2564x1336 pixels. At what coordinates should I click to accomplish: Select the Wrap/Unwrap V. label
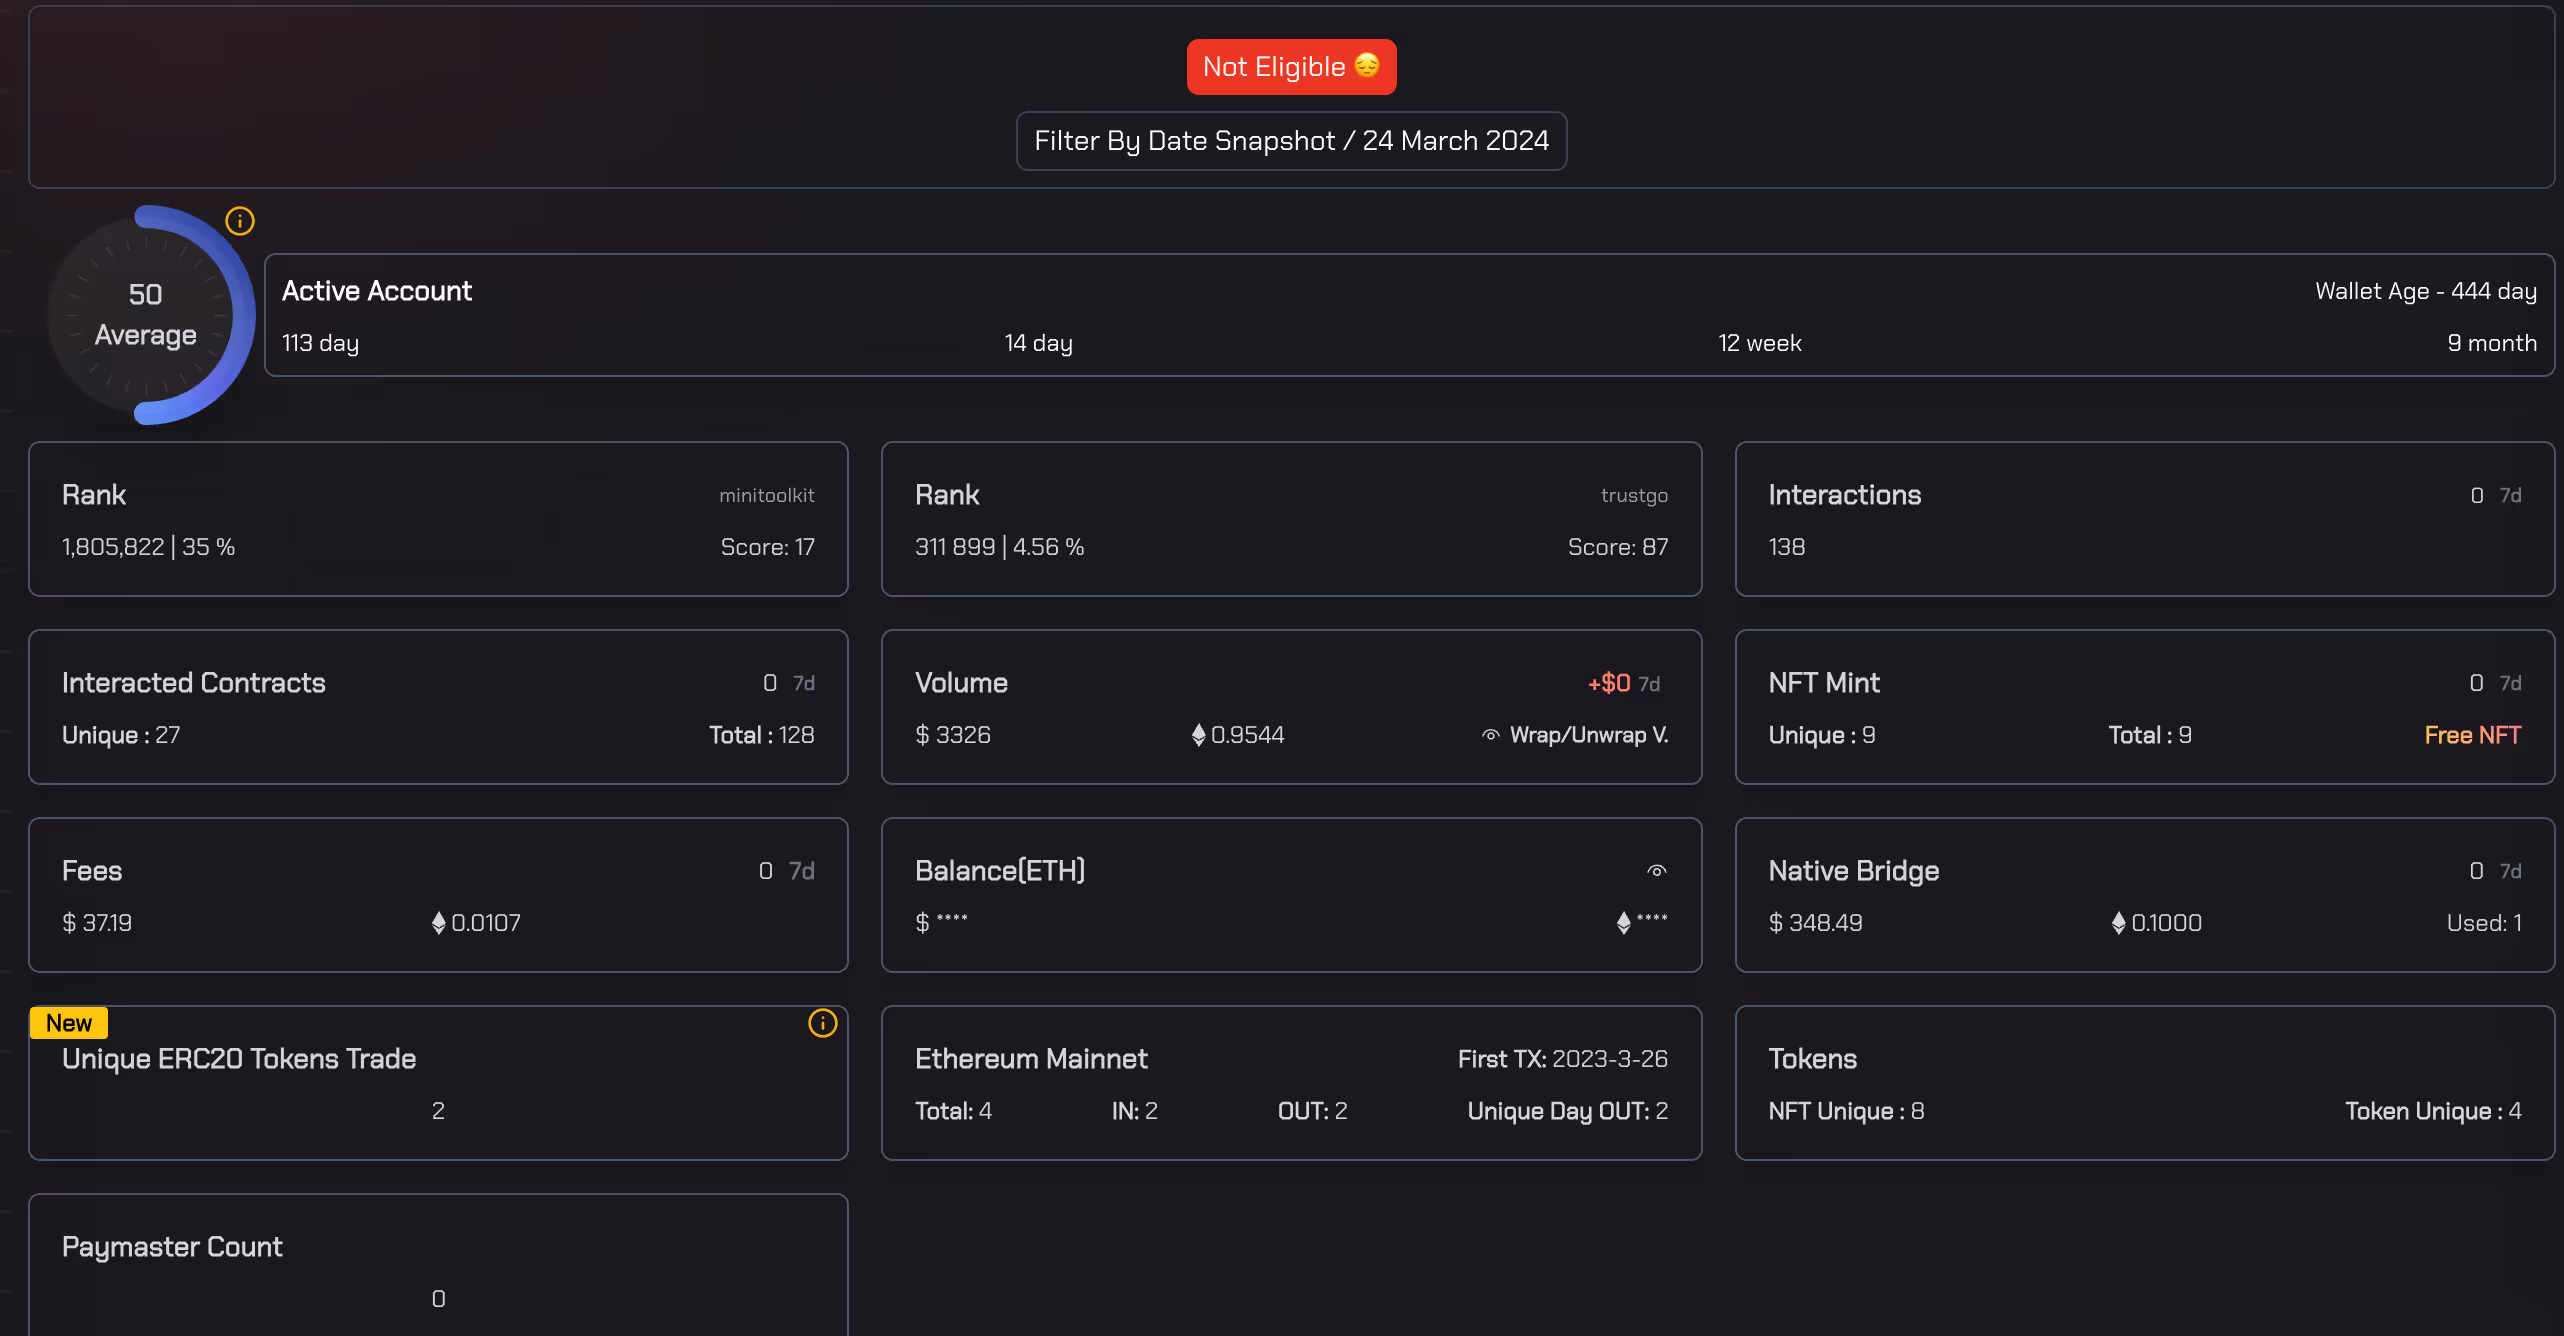pos(1588,735)
